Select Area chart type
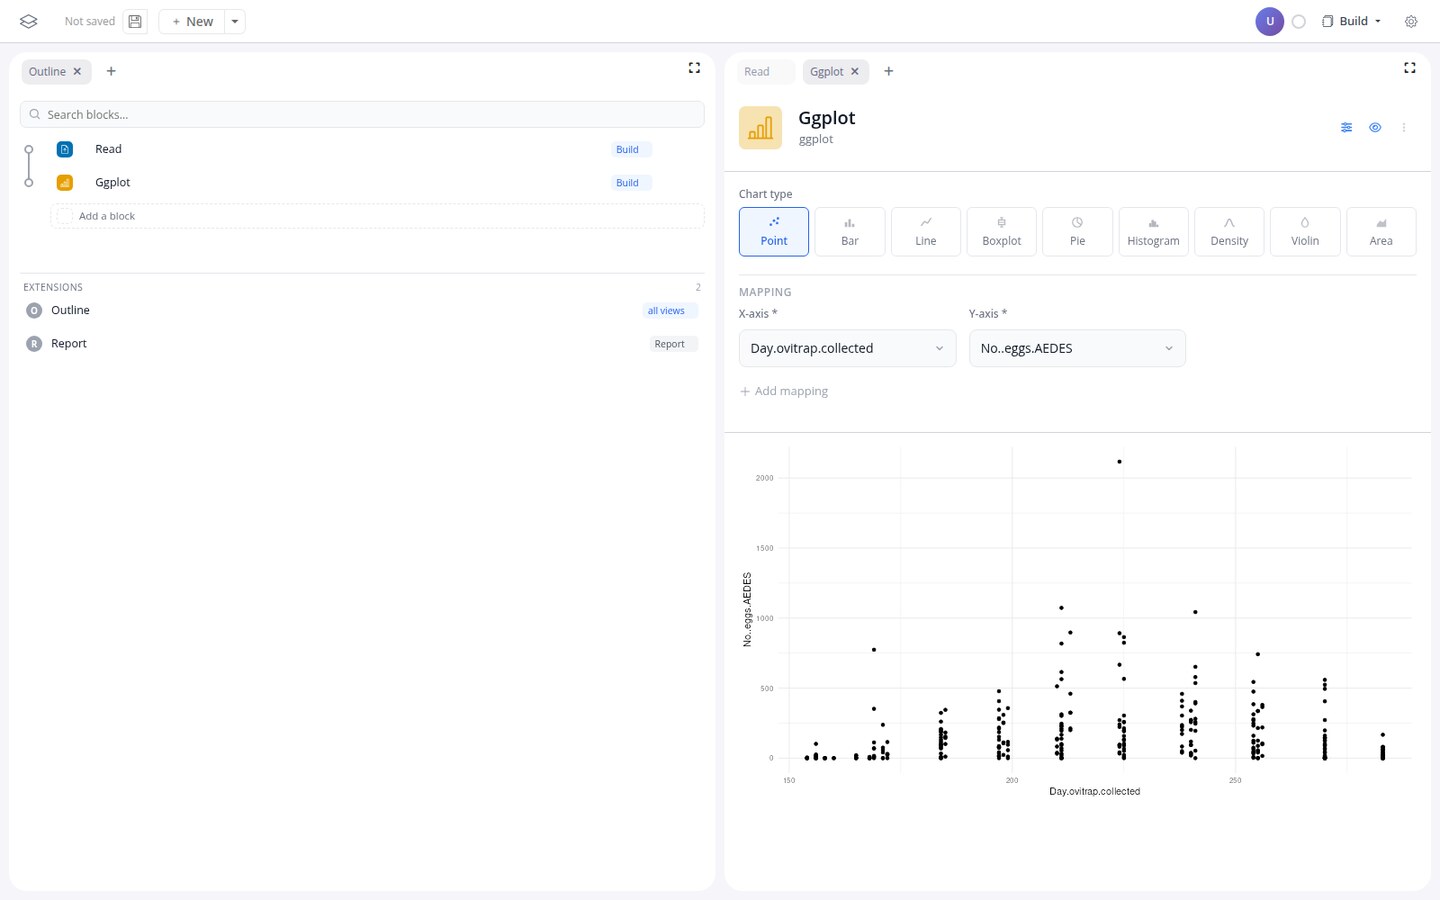 coord(1381,231)
